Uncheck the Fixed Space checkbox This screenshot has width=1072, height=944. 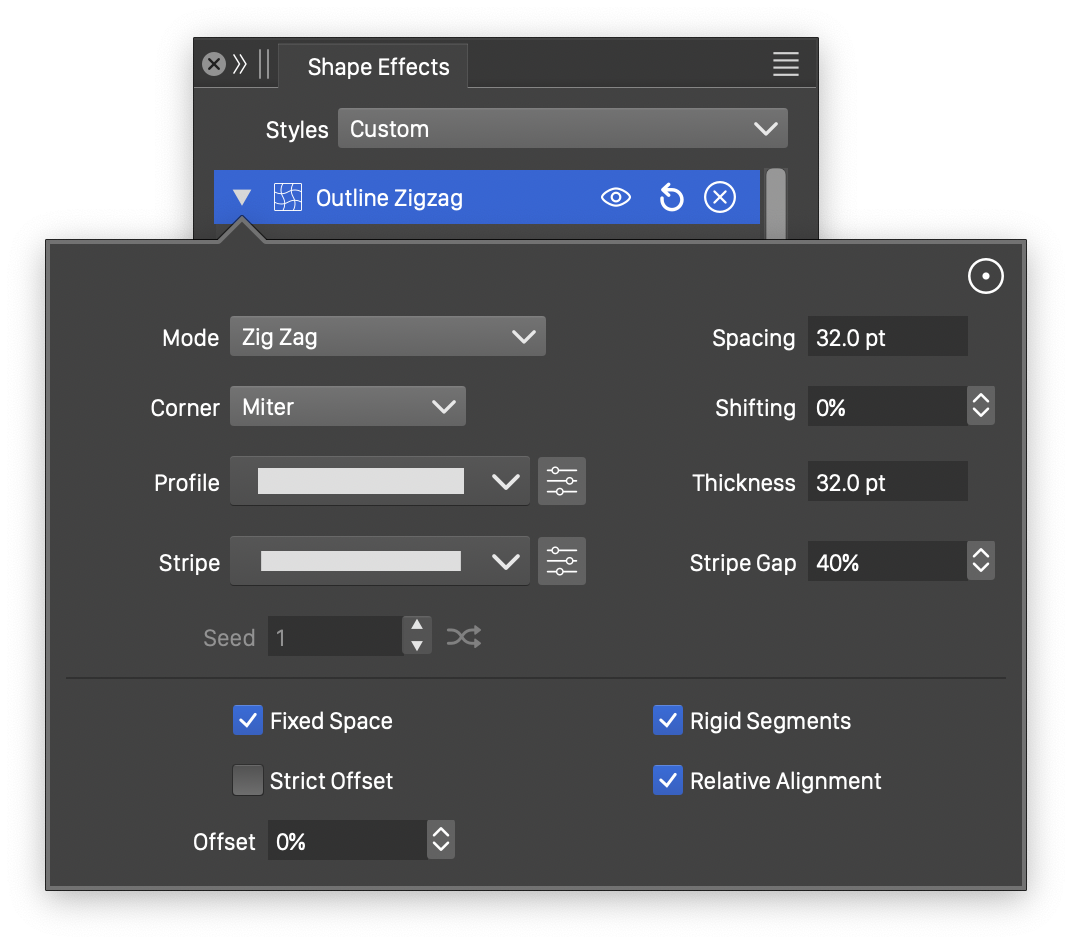tap(248, 721)
